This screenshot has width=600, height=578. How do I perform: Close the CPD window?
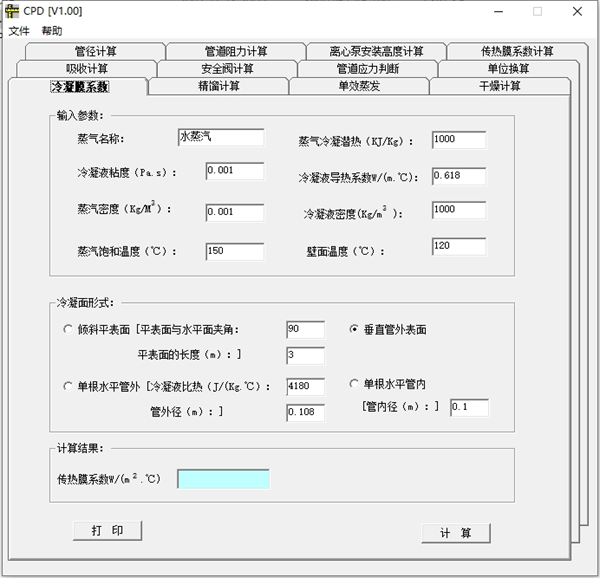click(x=577, y=11)
